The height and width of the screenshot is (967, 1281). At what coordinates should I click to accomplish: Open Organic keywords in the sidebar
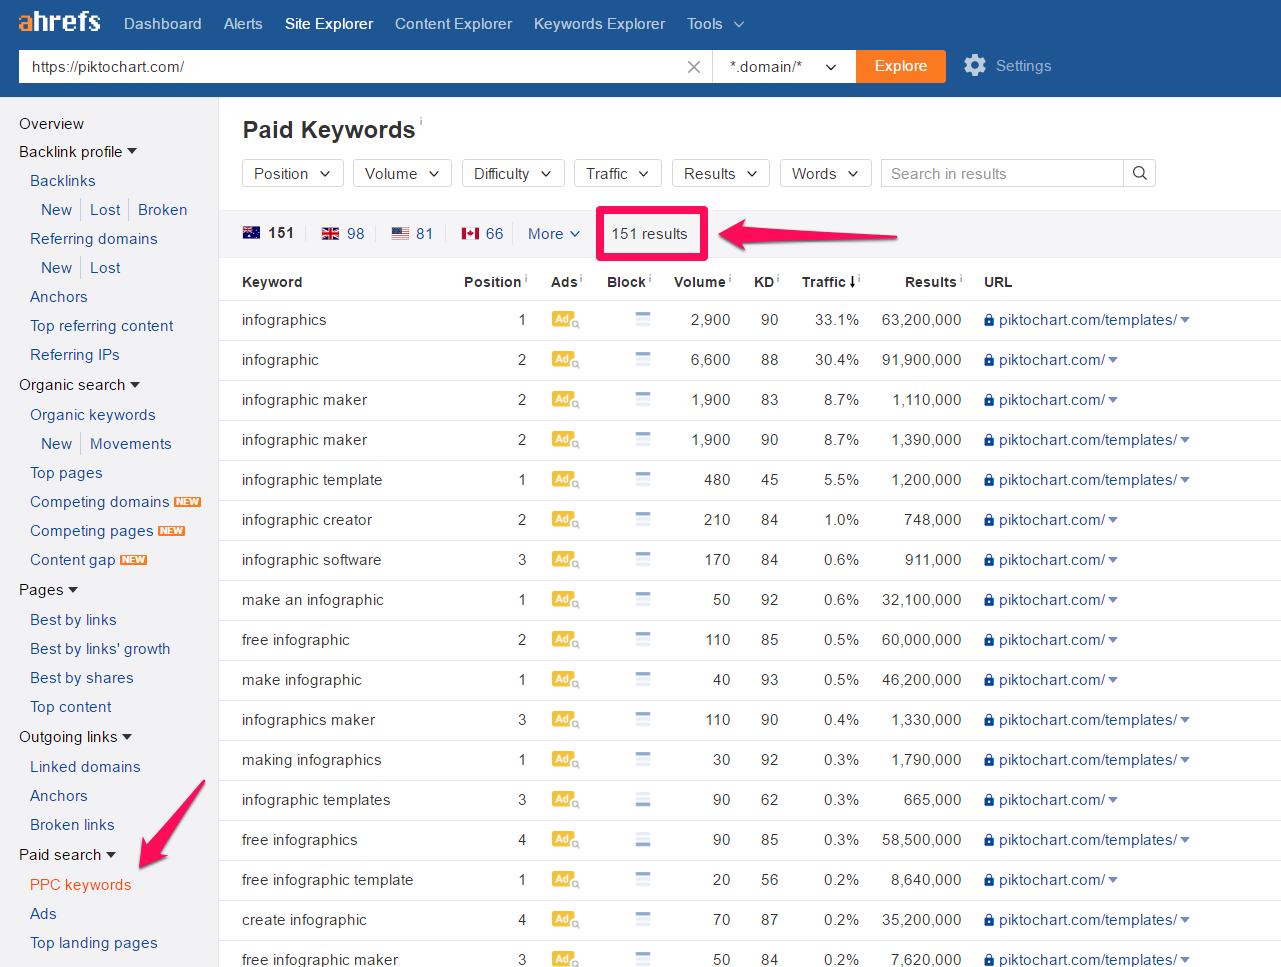(x=93, y=415)
